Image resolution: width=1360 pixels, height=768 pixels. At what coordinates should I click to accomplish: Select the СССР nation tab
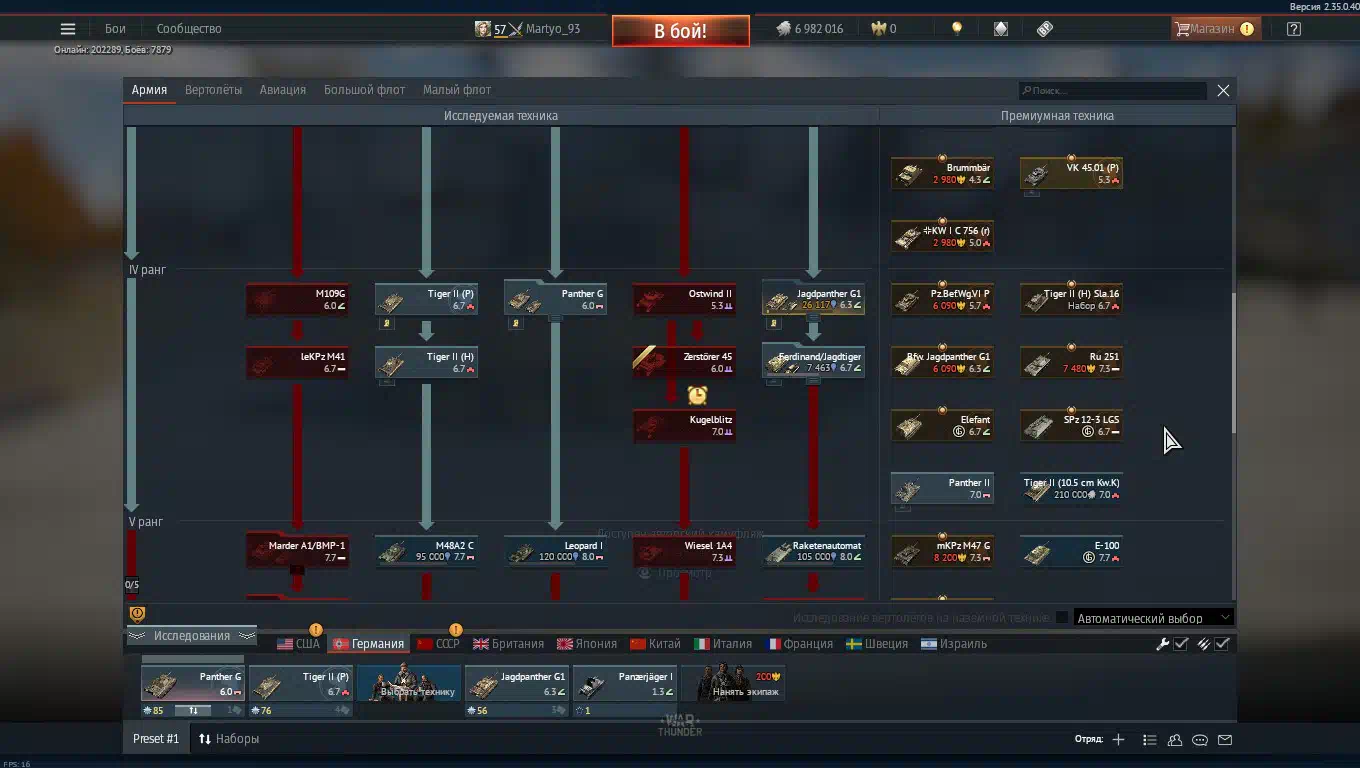(438, 644)
